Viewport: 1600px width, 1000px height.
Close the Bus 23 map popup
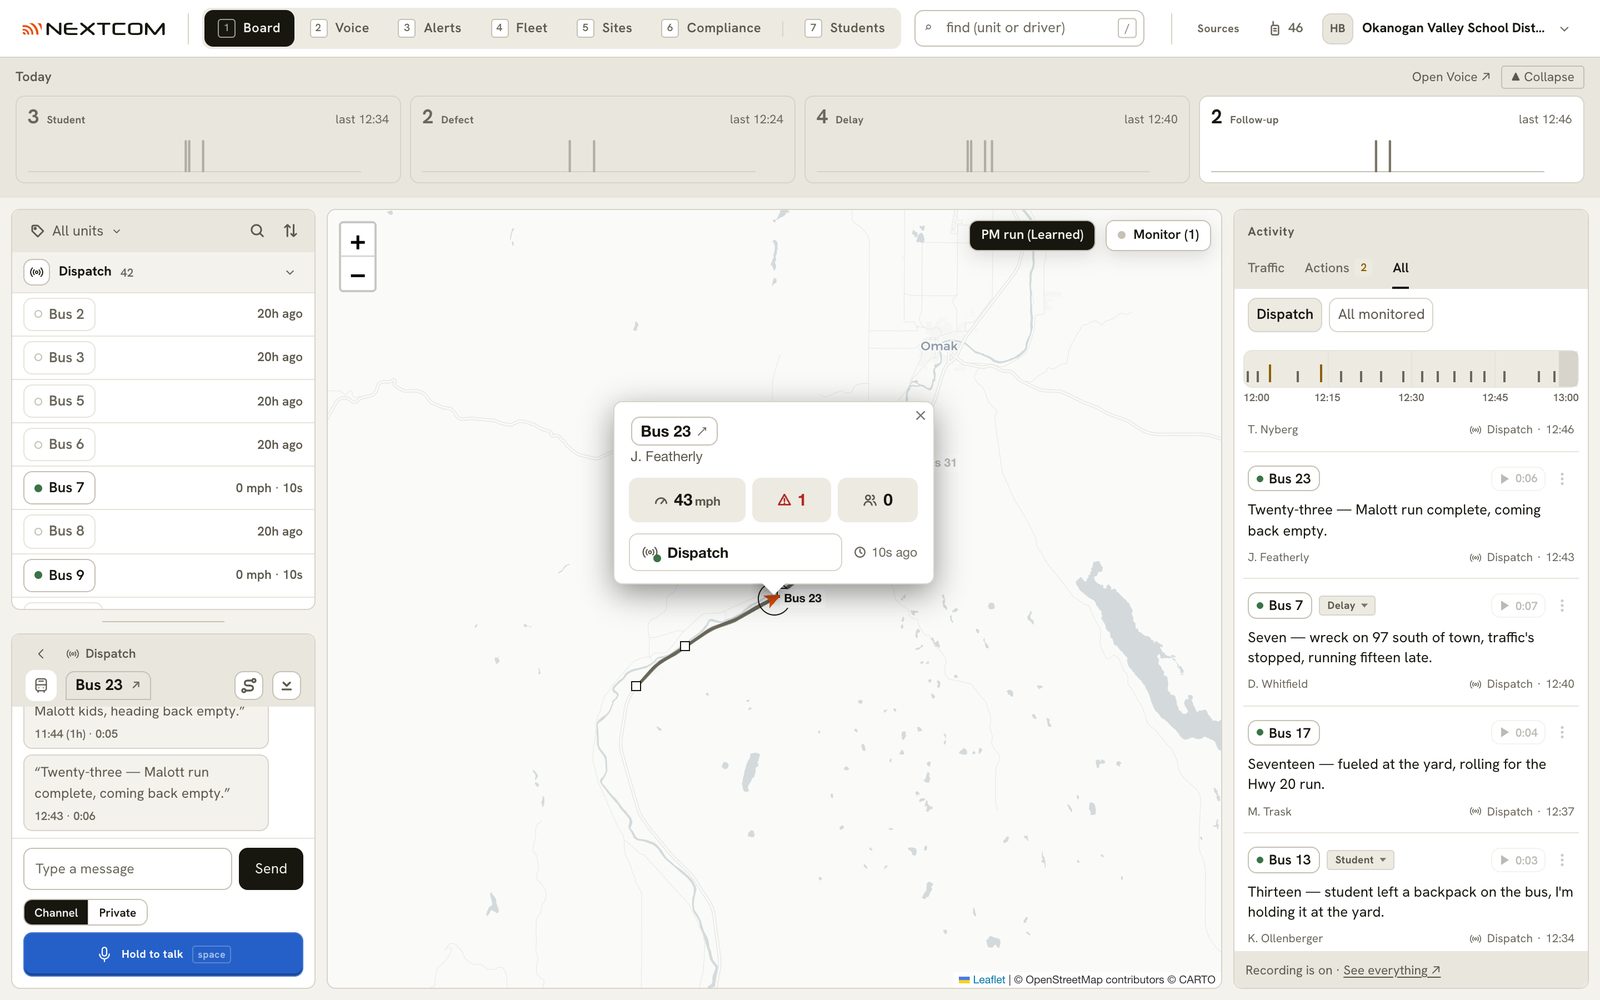[x=921, y=416]
